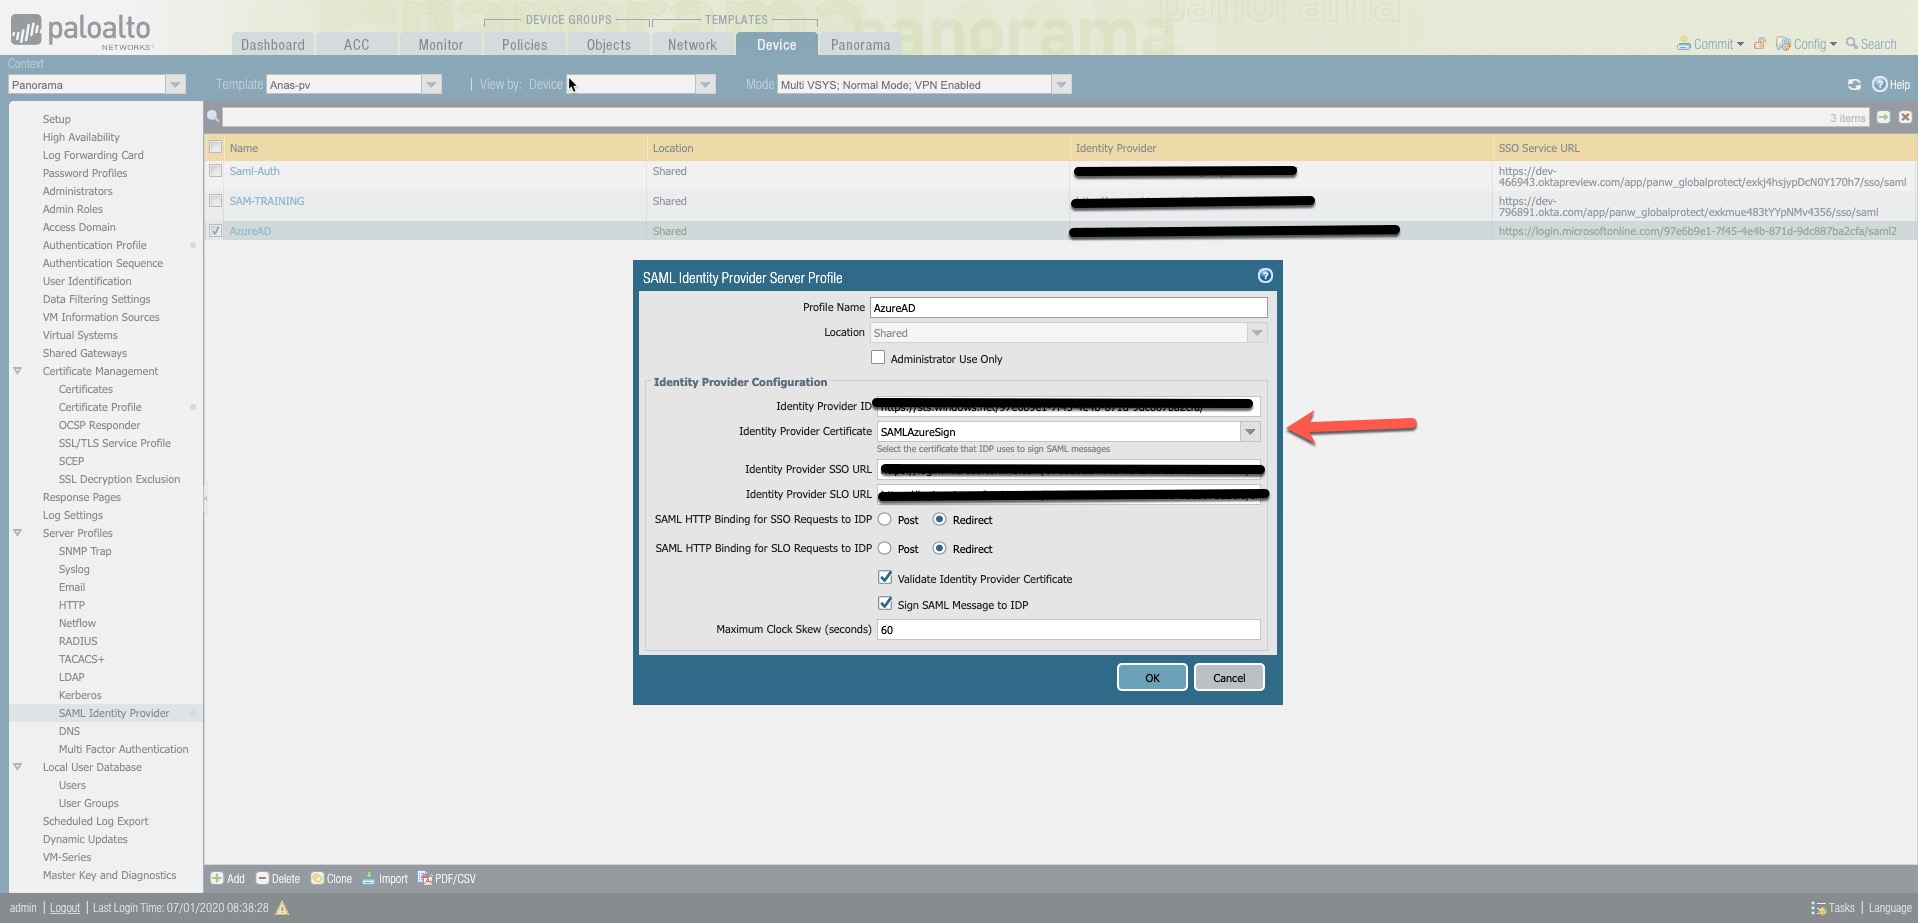Open Multi Factor Authentication in the sidebar
This screenshot has width=1918, height=923.
[124, 749]
